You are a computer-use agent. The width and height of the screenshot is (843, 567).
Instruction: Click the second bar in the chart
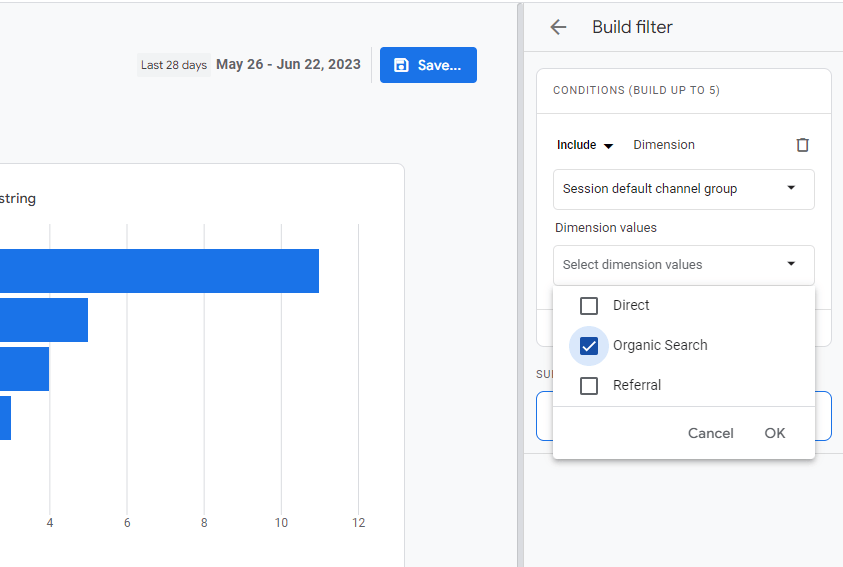click(x=44, y=320)
